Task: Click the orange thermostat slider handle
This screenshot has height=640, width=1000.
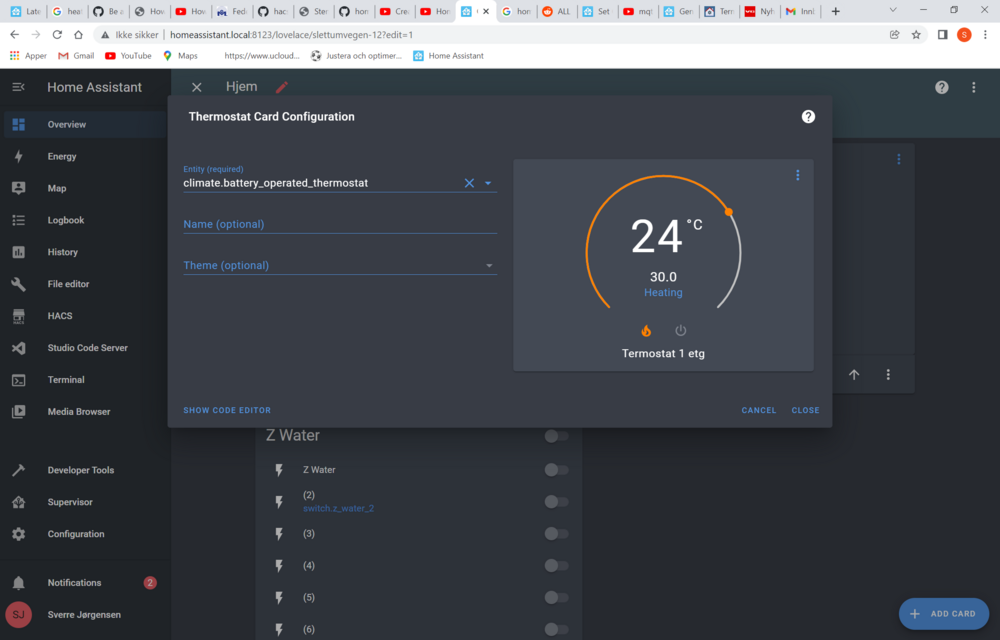Action: pyautogui.click(x=729, y=212)
